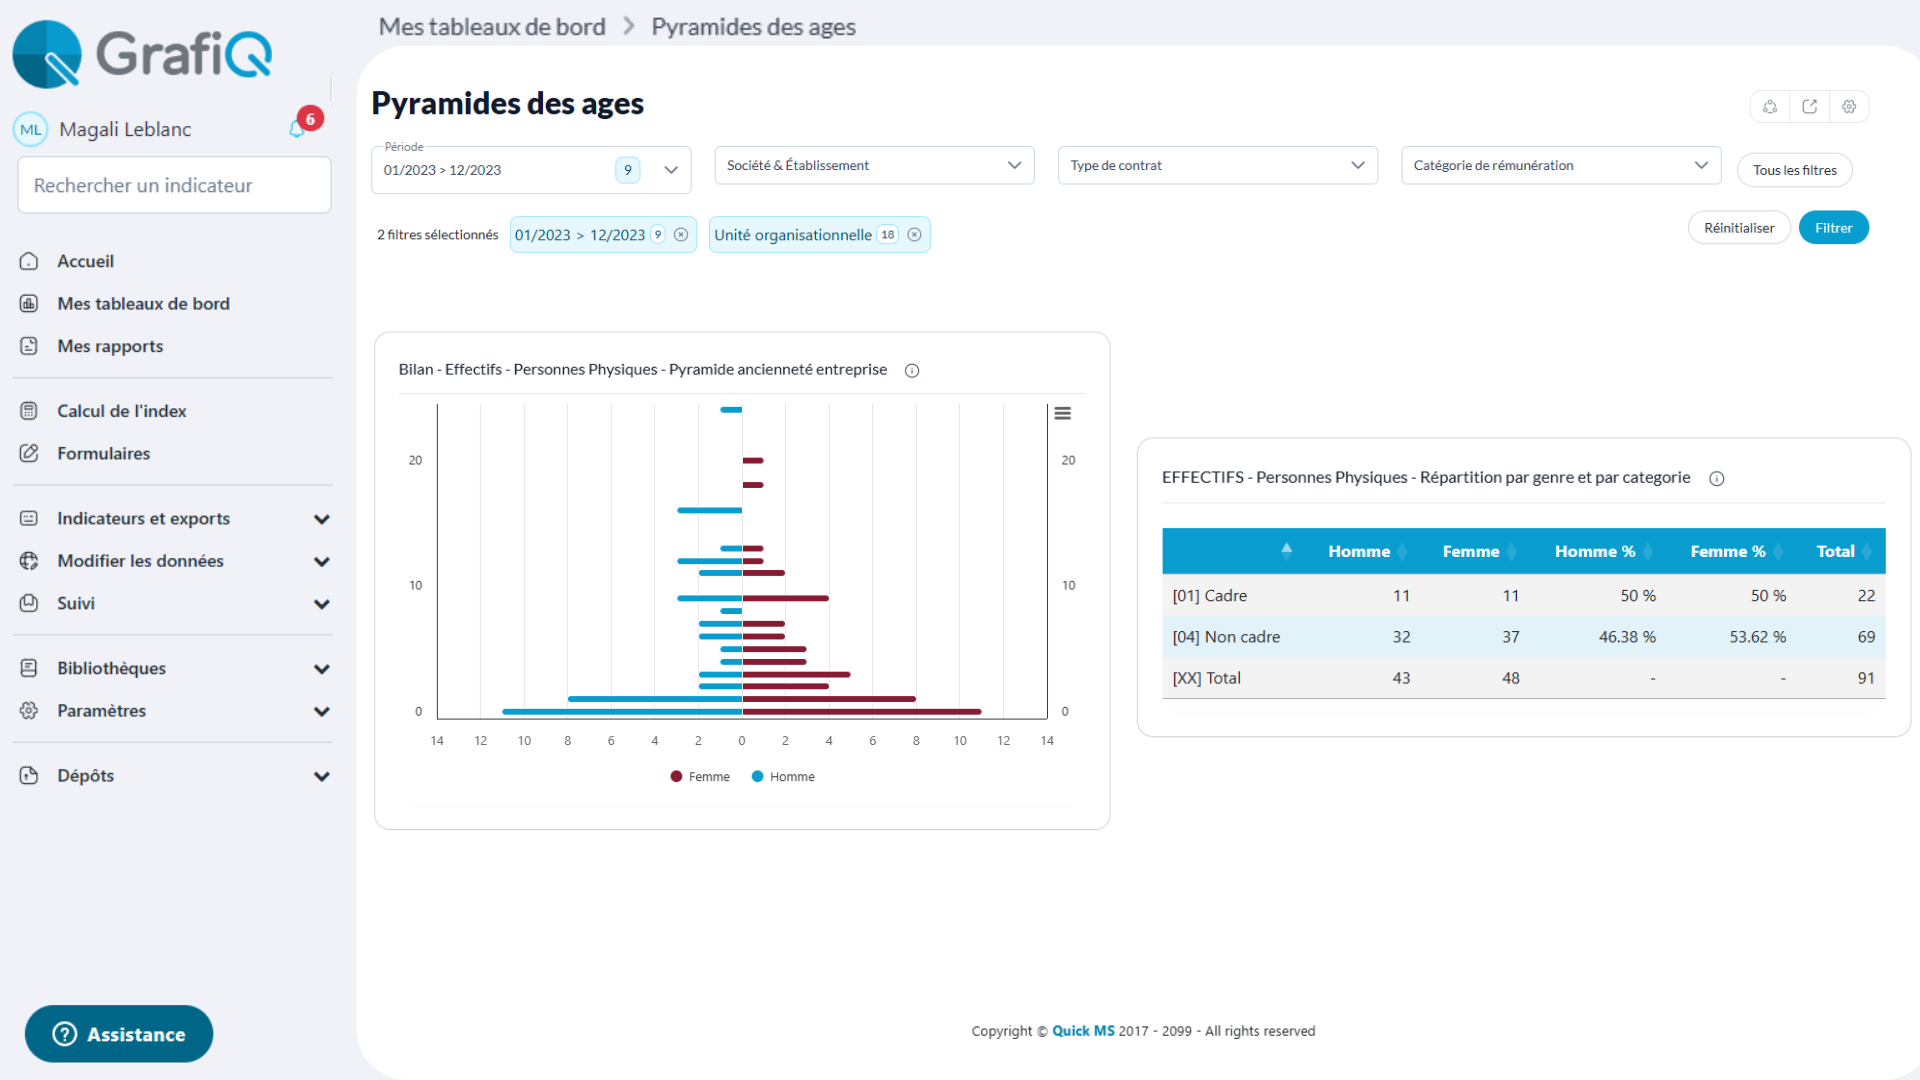
Task: Click the Filtrer button
Action: [1833, 228]
